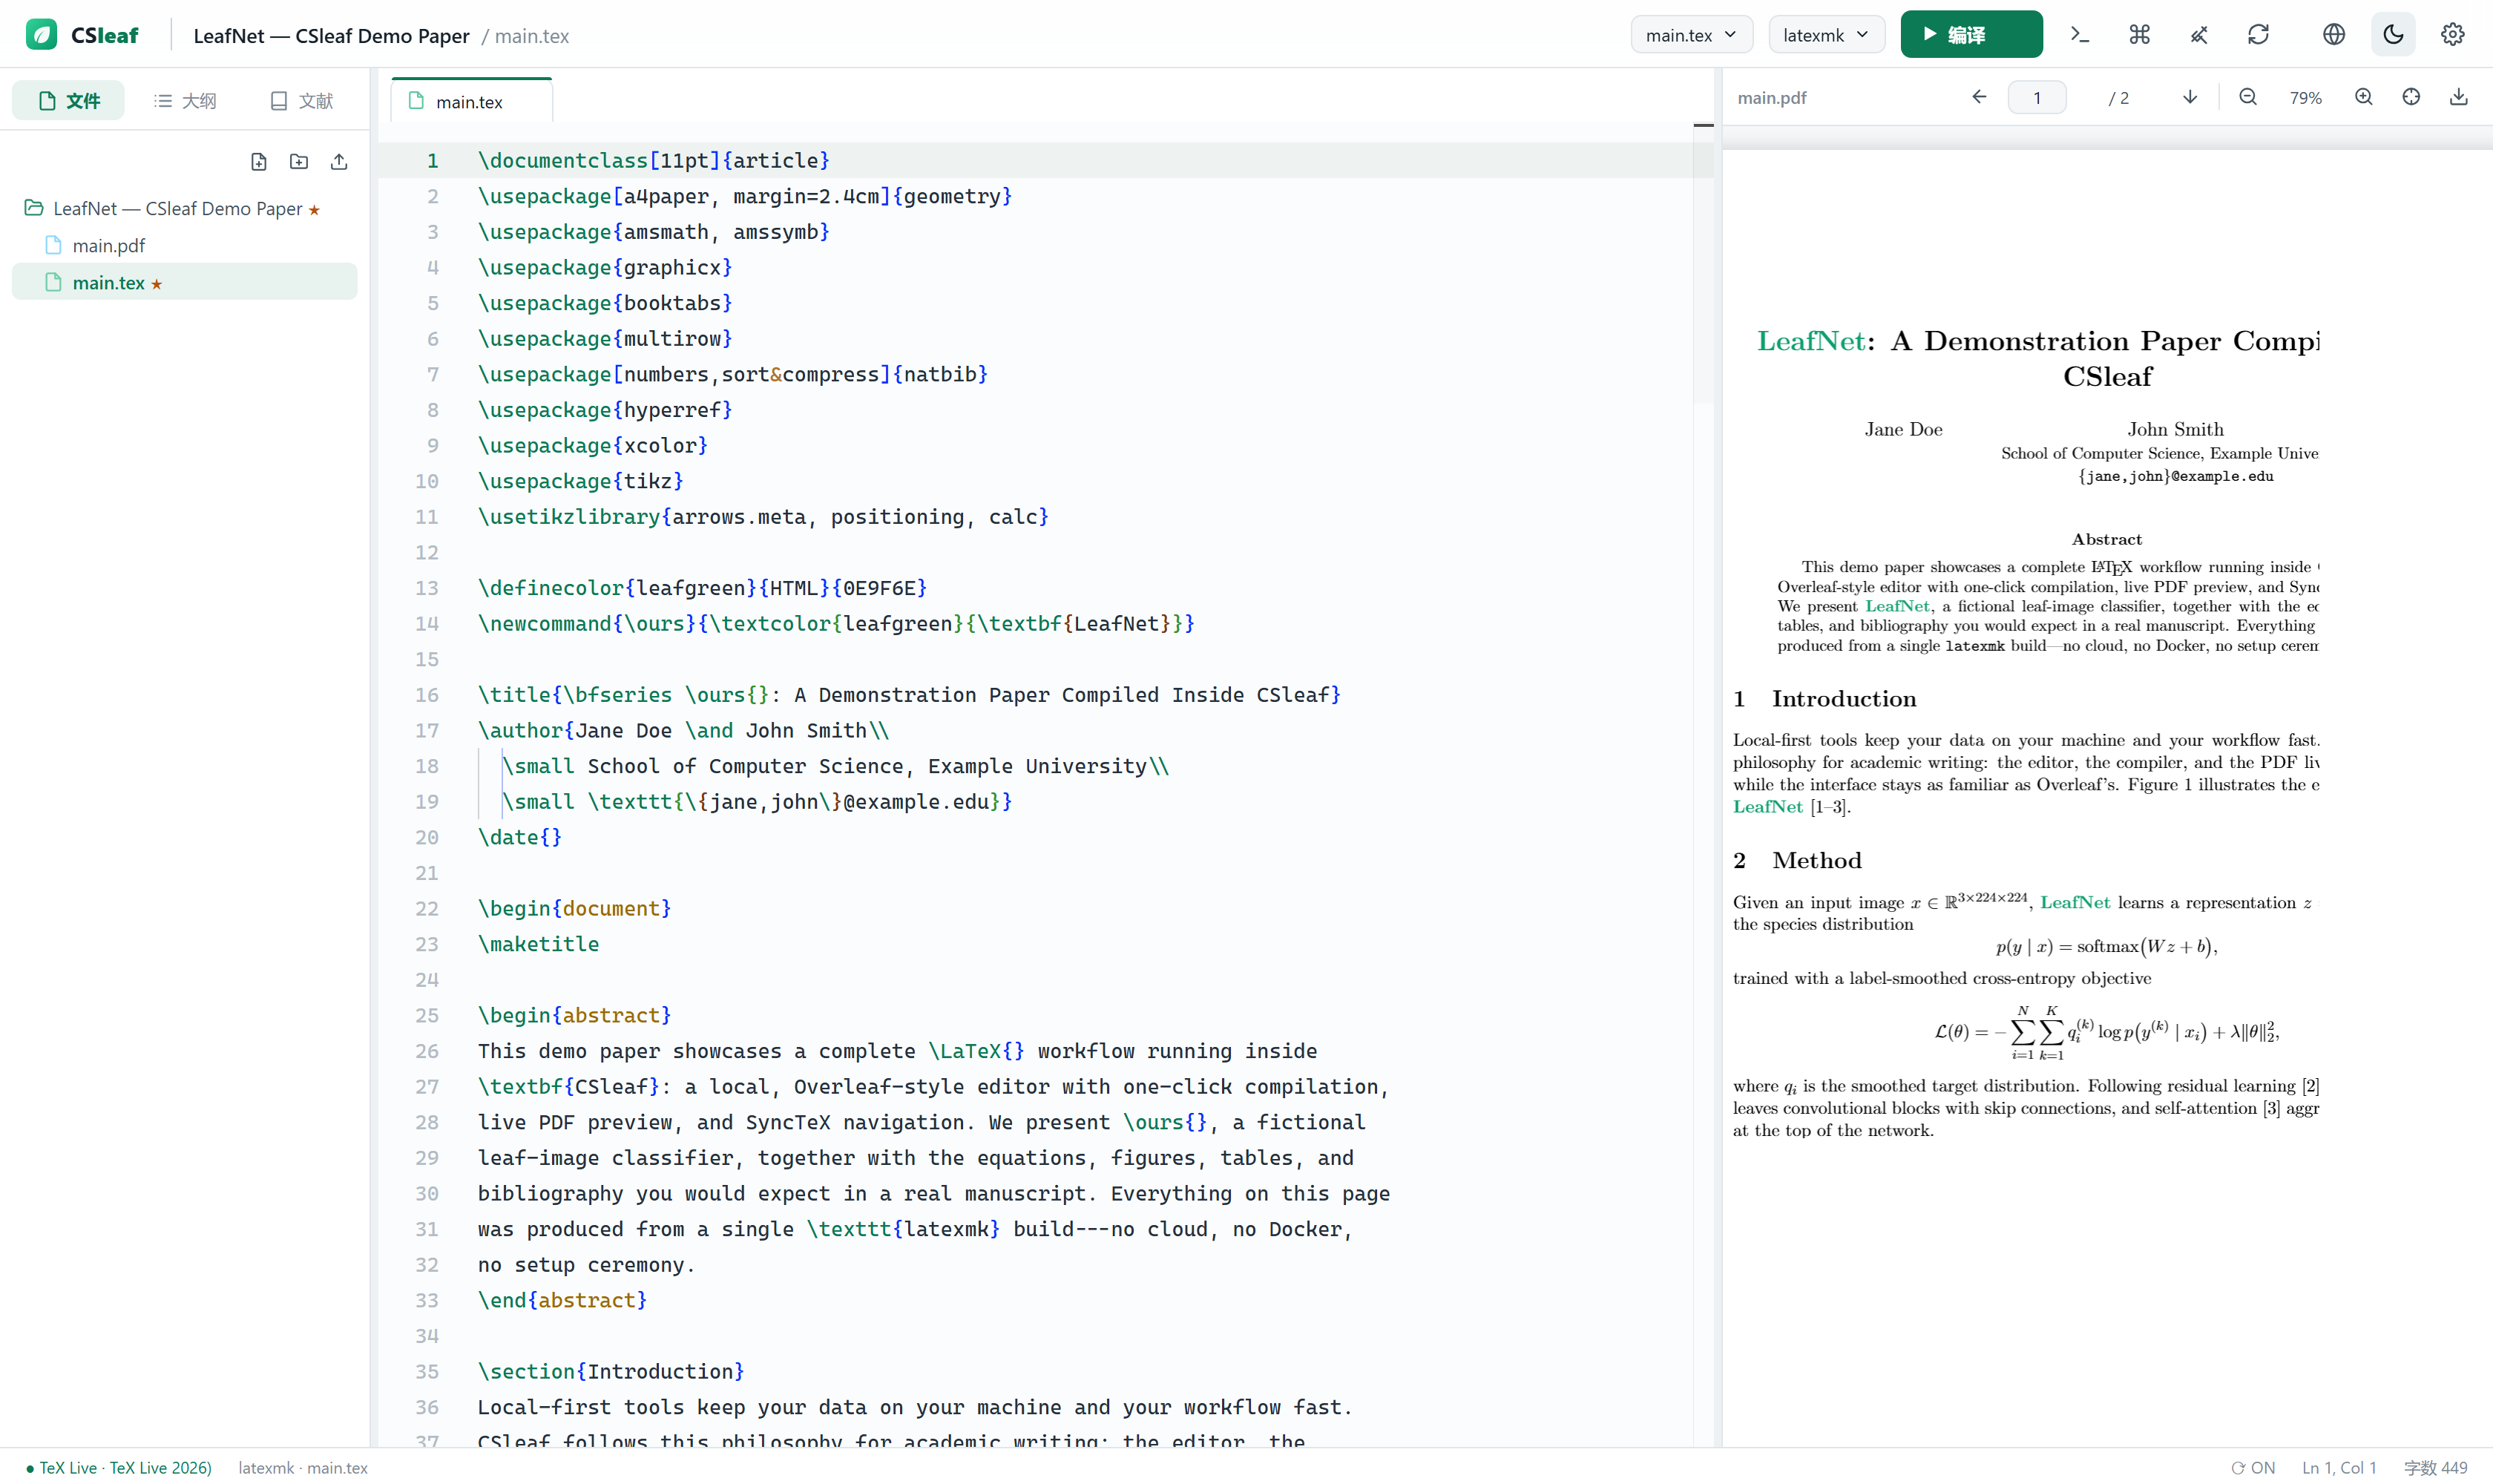The height and width of the screenshot is (1484, 2493).
Task: Click the clean build broom icon
Action: coord(2199,35)
